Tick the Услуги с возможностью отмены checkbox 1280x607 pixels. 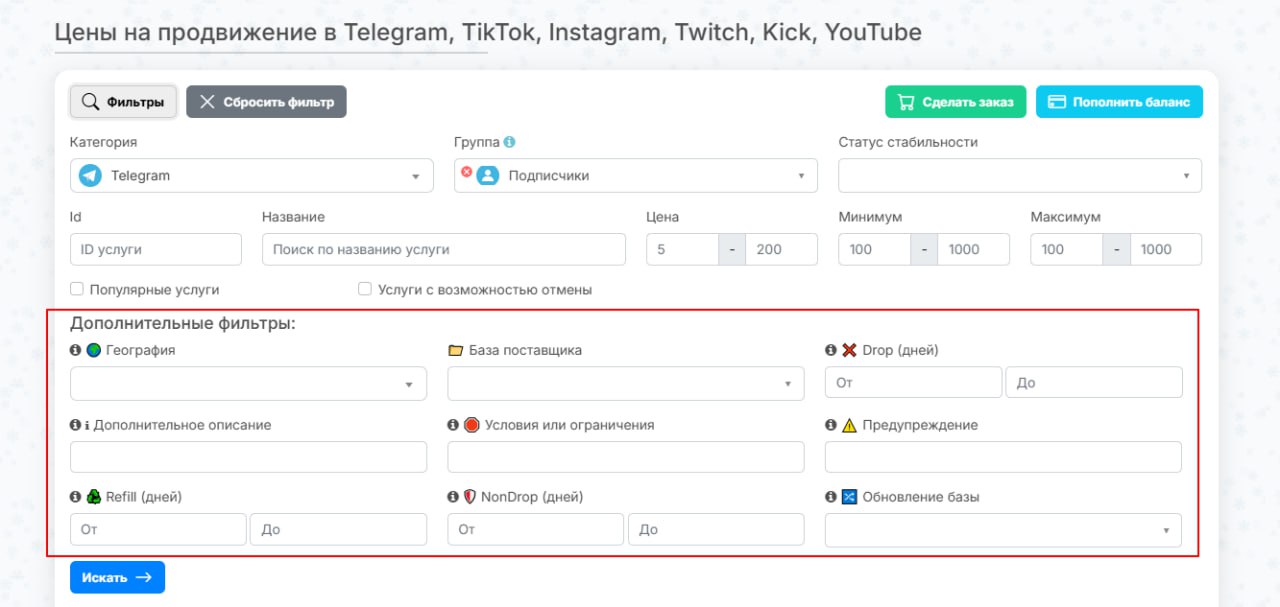tap(365, 289)
